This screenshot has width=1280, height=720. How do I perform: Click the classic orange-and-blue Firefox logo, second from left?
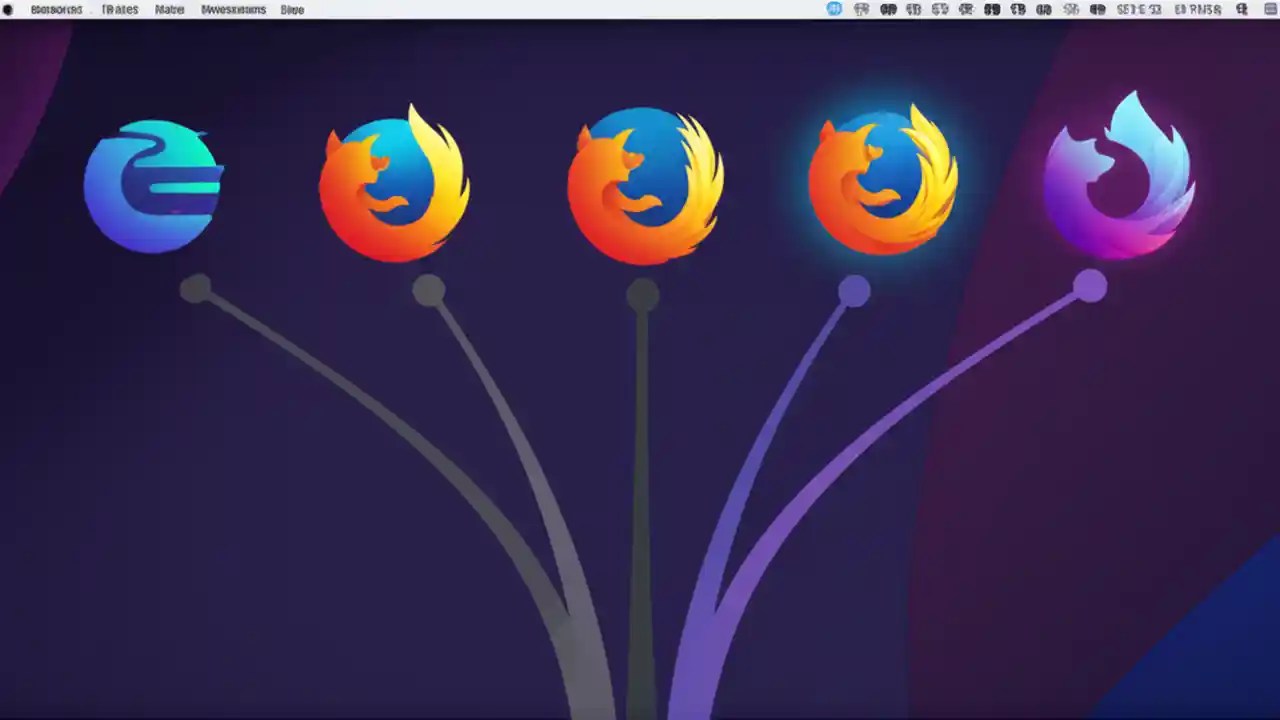point(394,185)
